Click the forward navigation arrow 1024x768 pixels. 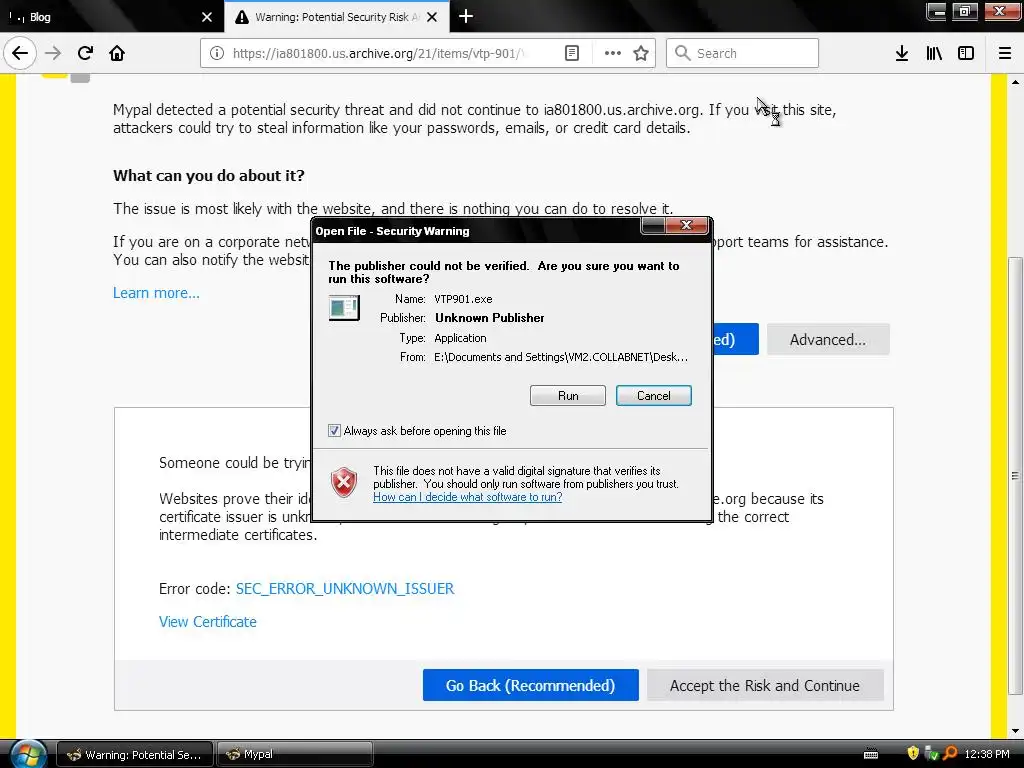(53, 53)
